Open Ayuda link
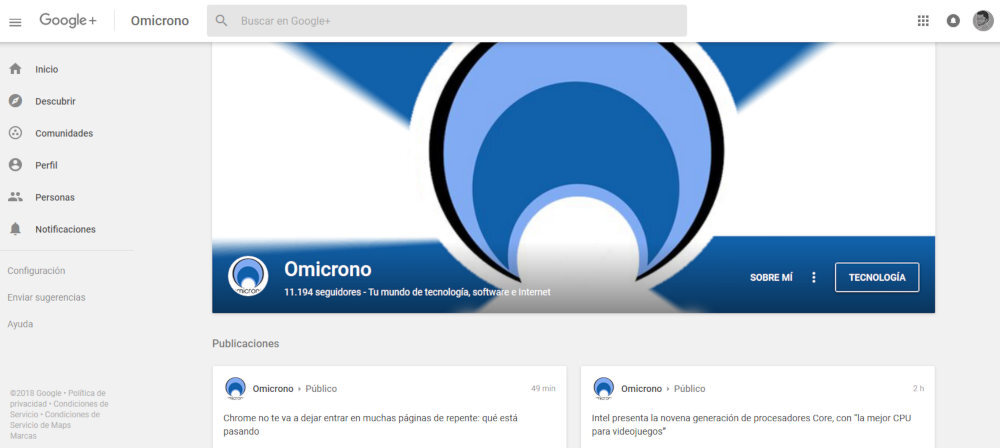Screen dimensions: 1000x448 tap(20, 324)
